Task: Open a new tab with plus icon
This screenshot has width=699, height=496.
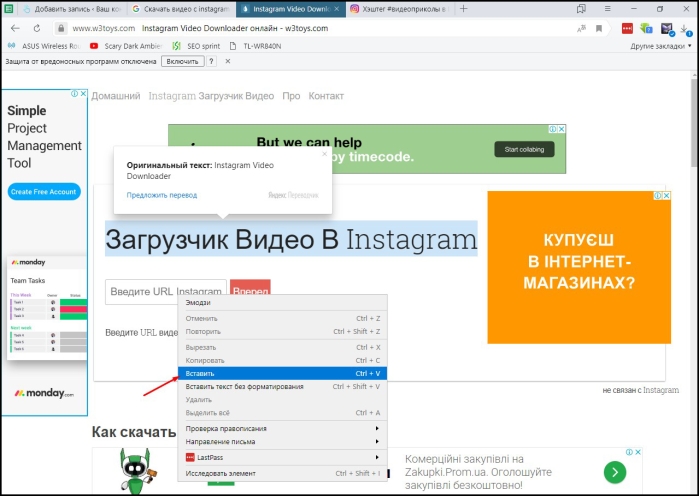Action: (464, 8)
